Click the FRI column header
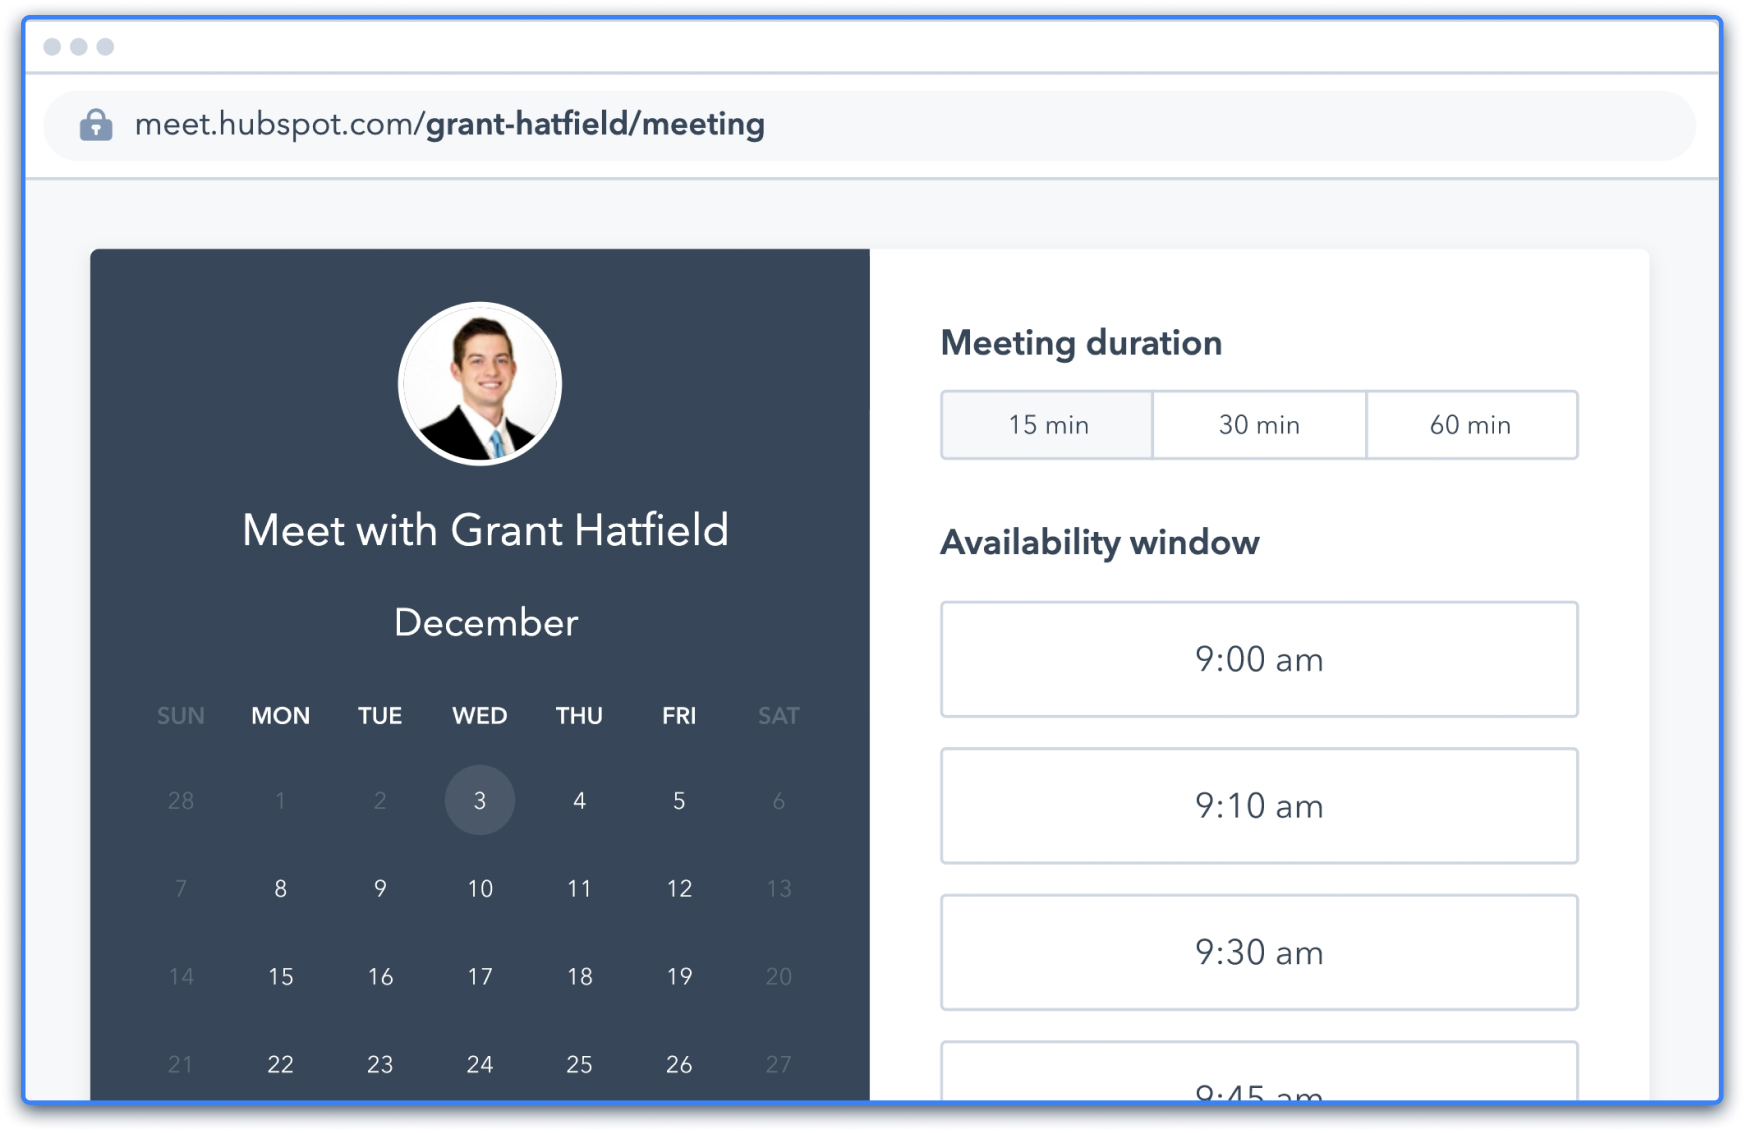 point(679,716)
